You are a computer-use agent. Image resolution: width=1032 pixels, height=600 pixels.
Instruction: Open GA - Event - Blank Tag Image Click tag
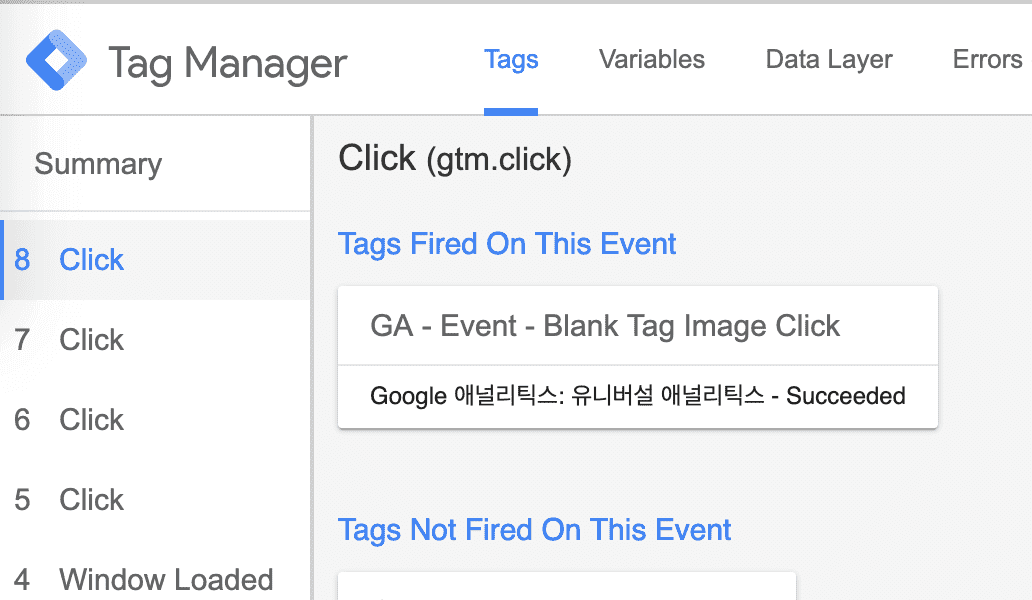click(605, 326)
